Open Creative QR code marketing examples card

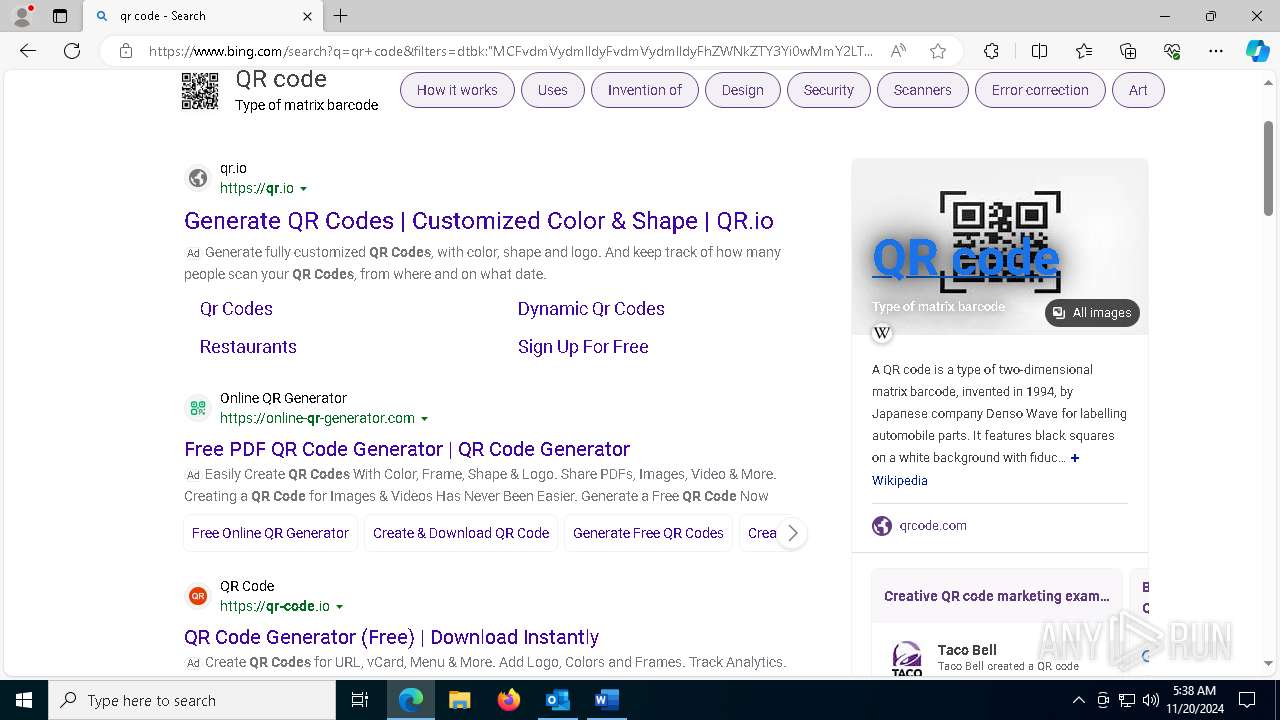point(997,596)
